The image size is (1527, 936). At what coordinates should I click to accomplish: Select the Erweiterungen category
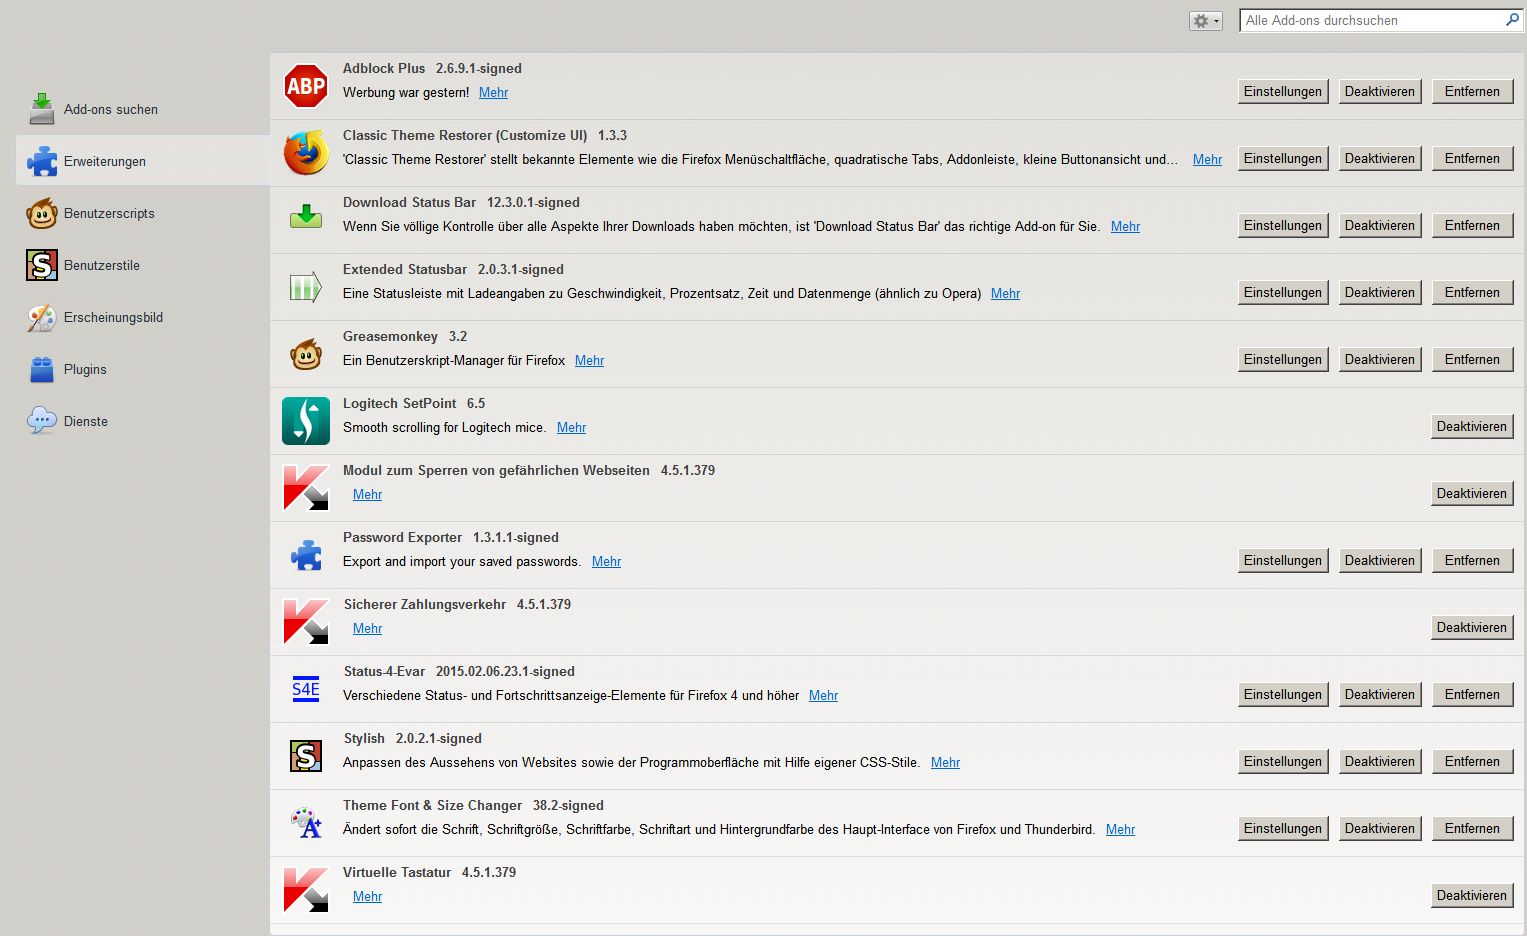[x=143, y=161]
